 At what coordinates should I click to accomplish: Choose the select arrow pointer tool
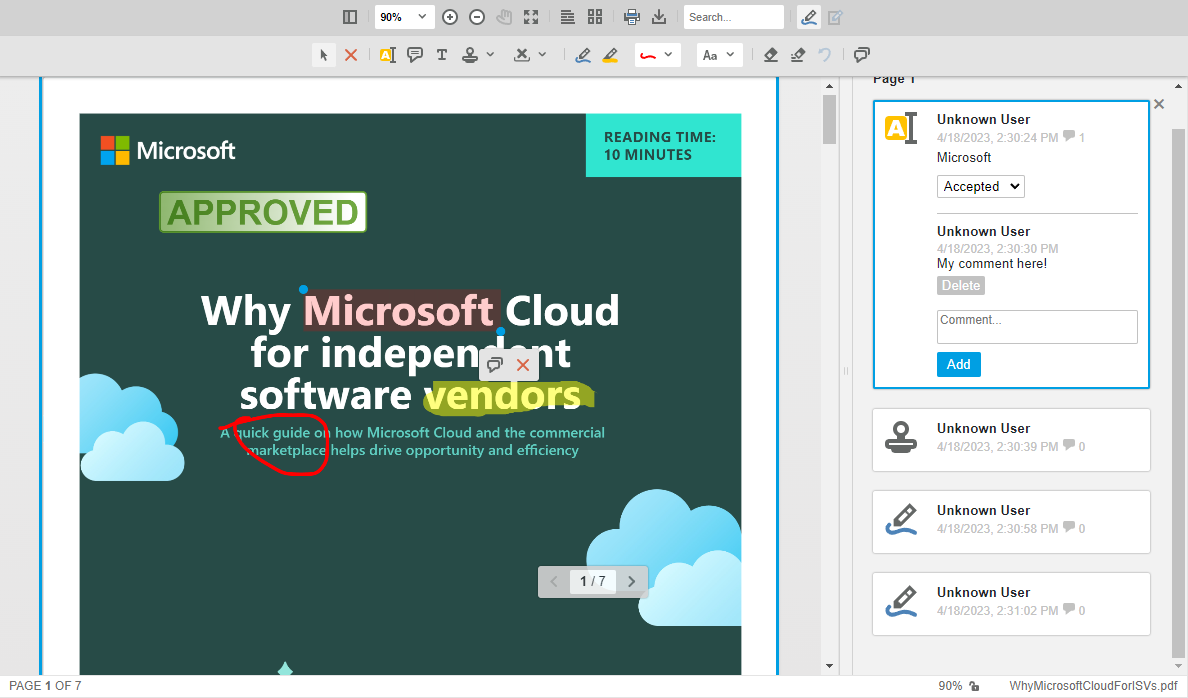[x=324, y=55]
